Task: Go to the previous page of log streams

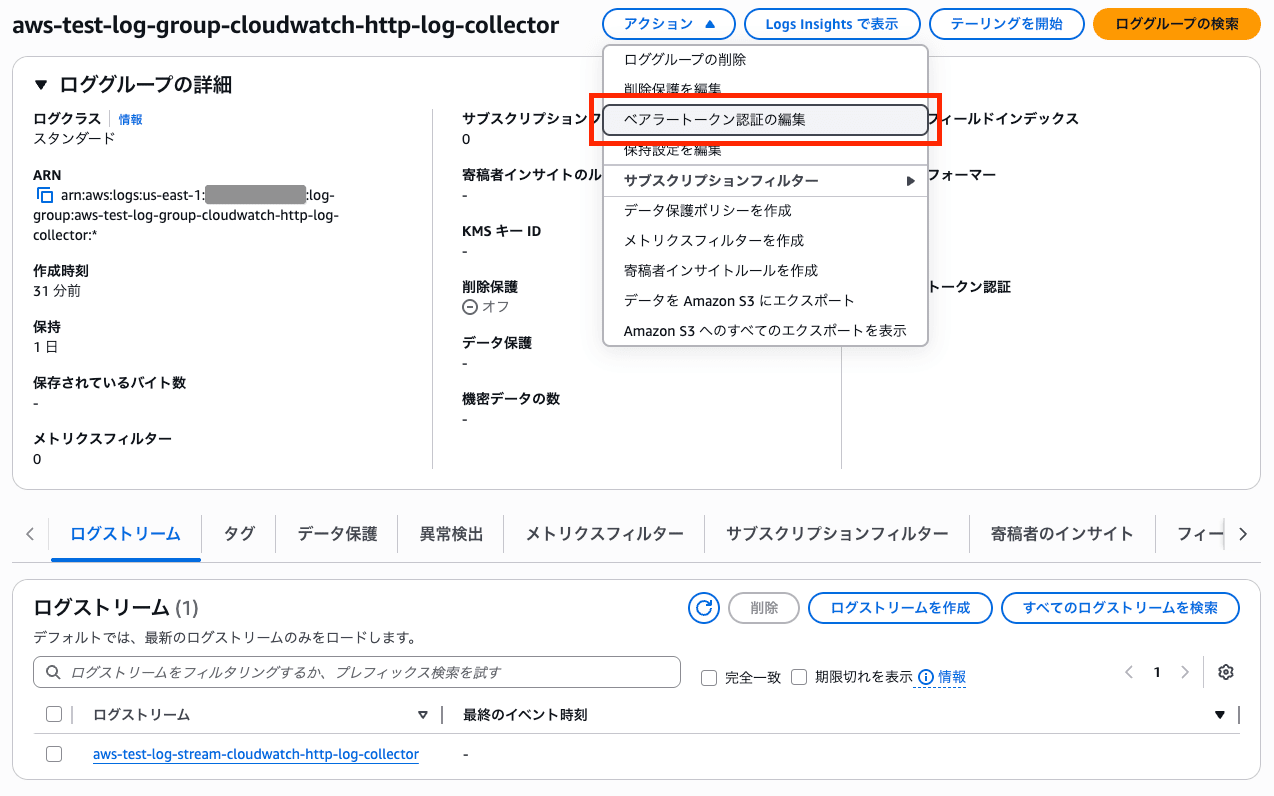Action: click(1129, 671)
